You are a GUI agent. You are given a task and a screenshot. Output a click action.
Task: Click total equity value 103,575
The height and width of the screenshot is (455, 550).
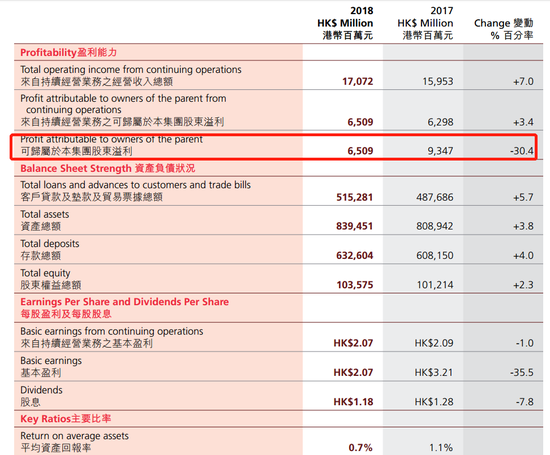(355, 285)
